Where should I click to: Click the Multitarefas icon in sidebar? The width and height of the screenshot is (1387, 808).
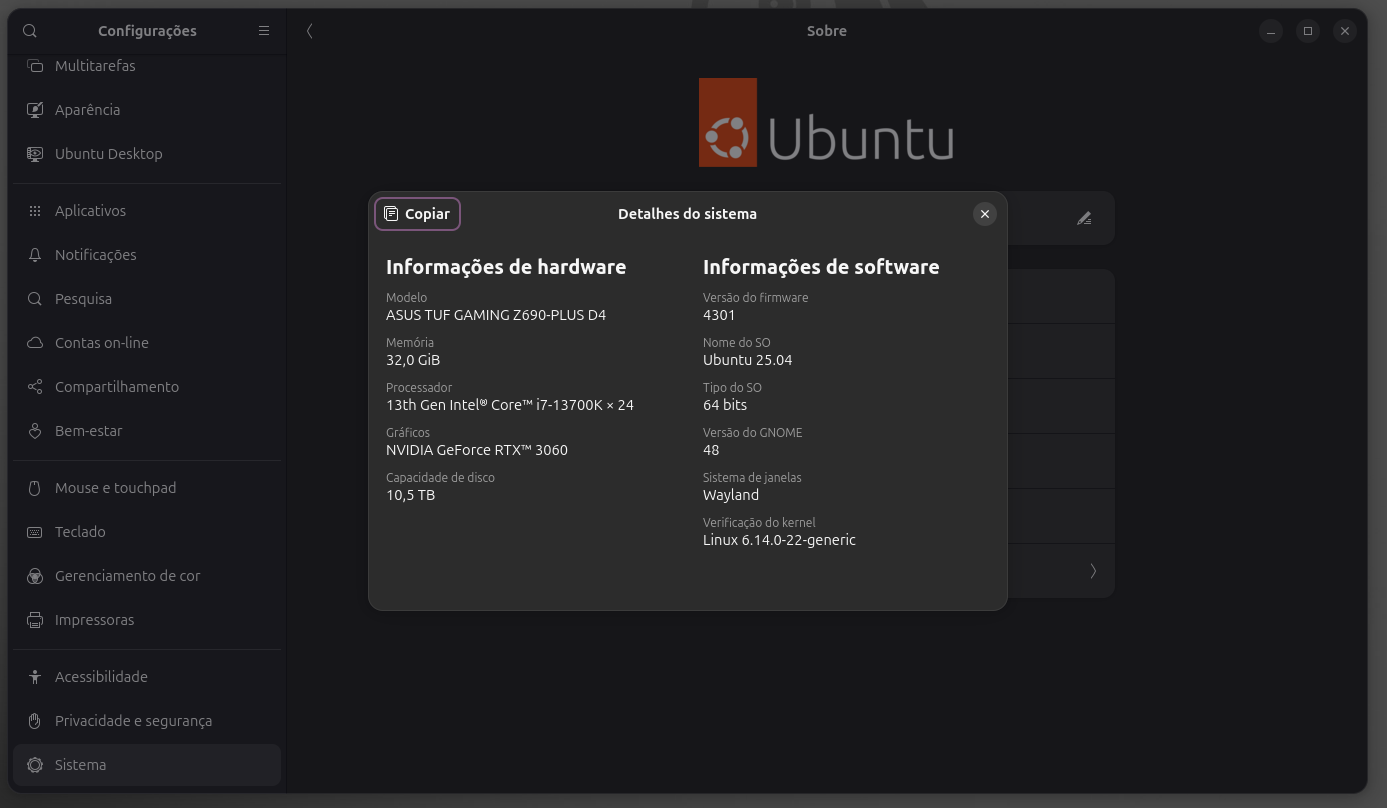tap(35, 66)
